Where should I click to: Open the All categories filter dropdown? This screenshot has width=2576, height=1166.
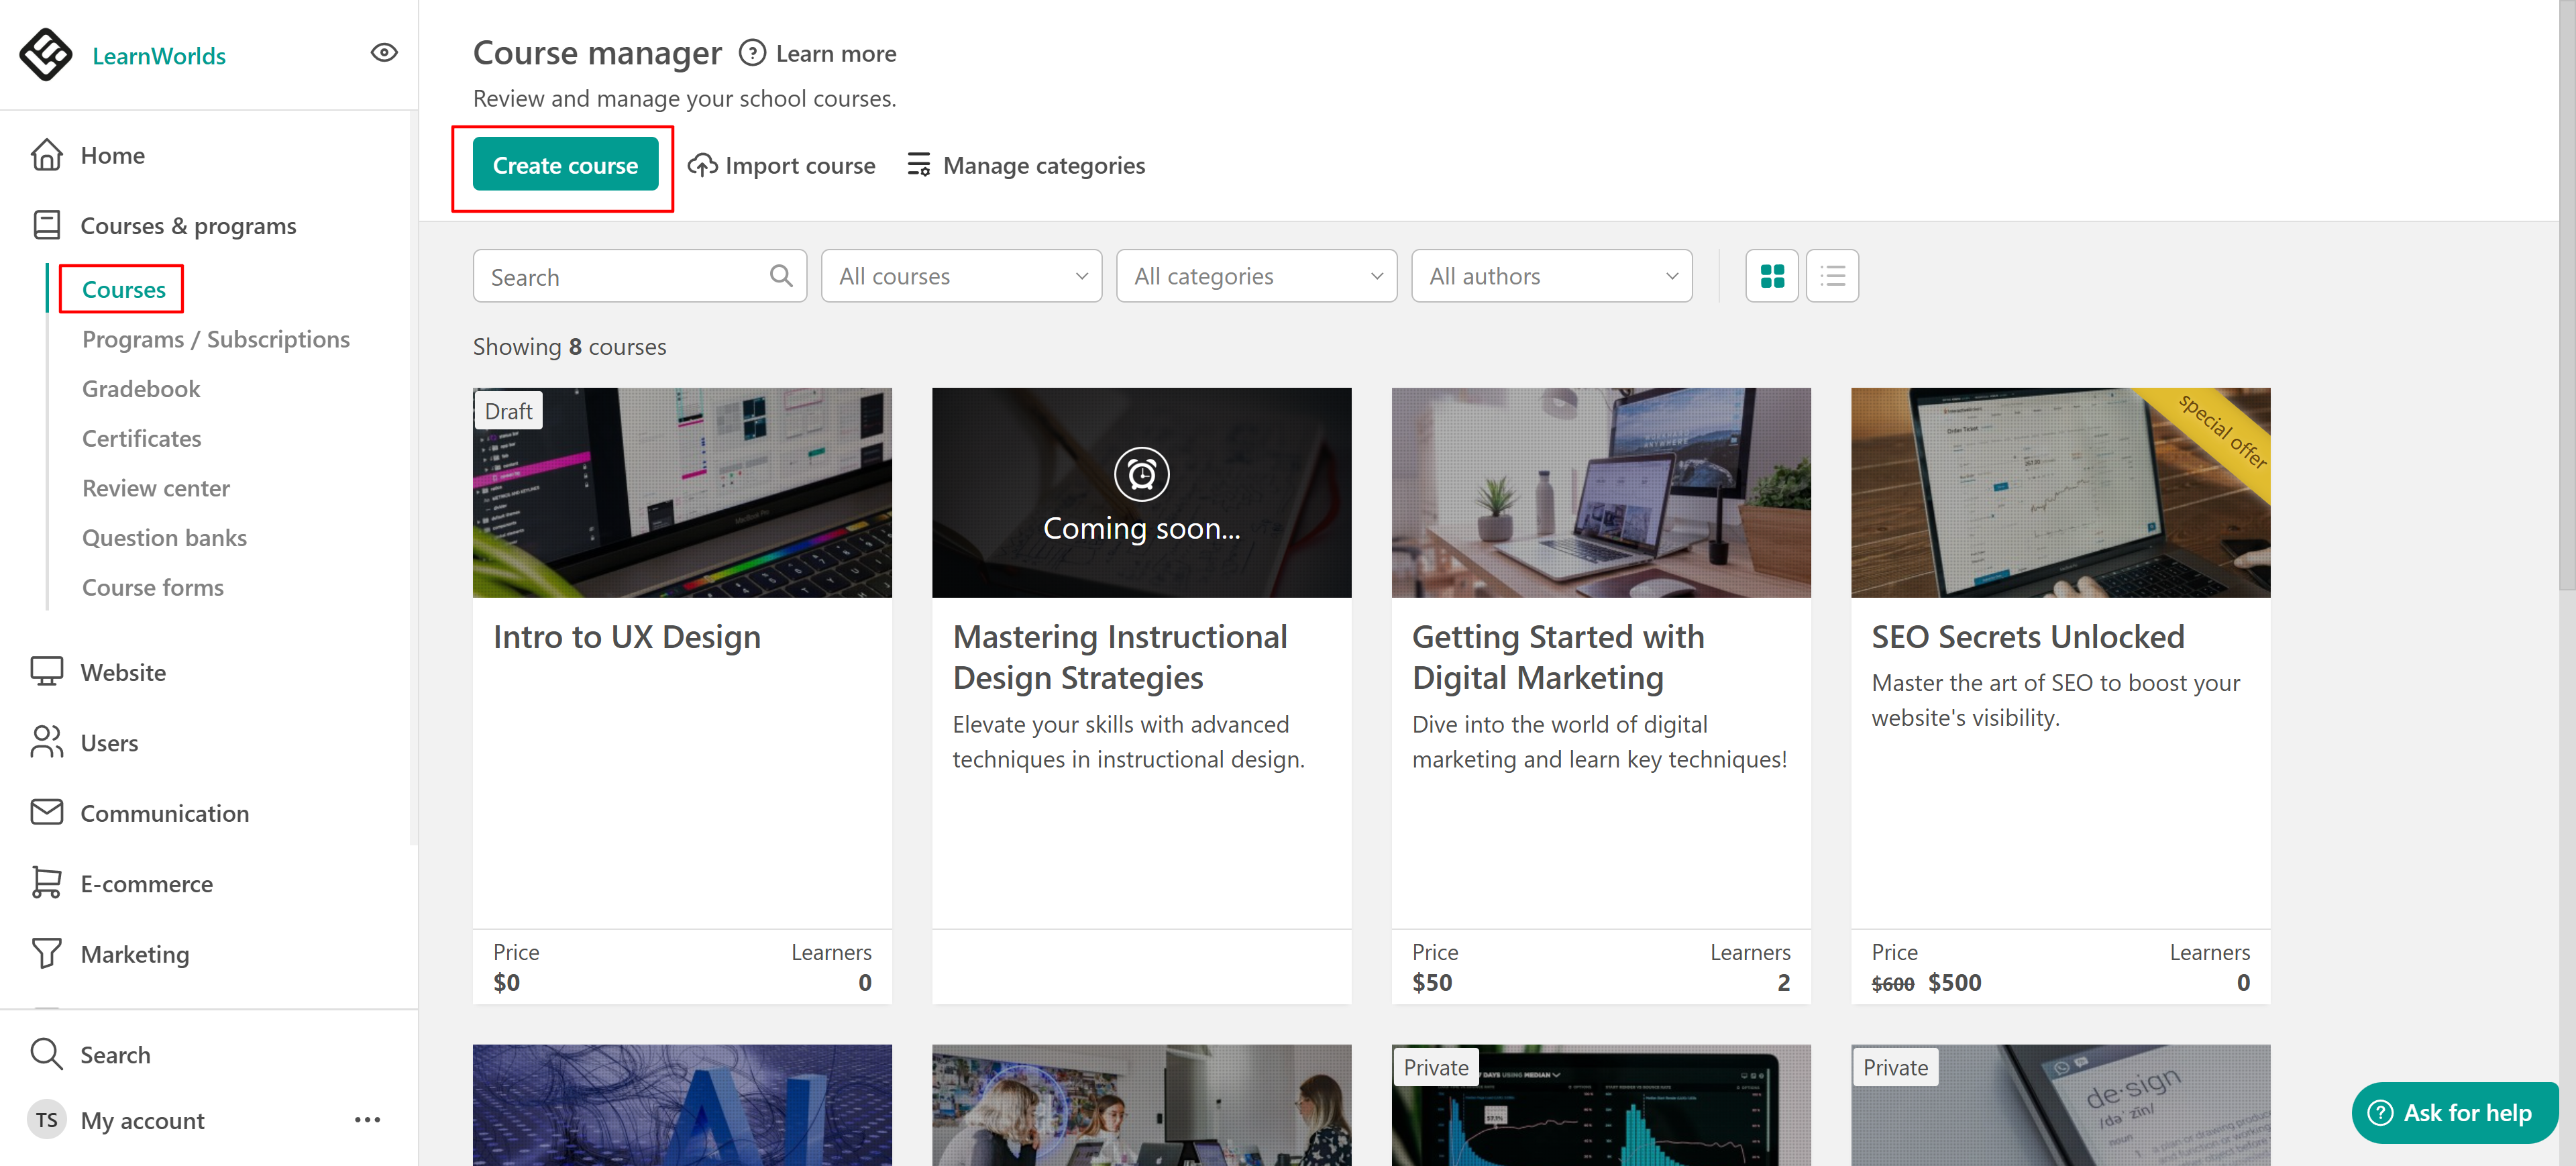1256,276
